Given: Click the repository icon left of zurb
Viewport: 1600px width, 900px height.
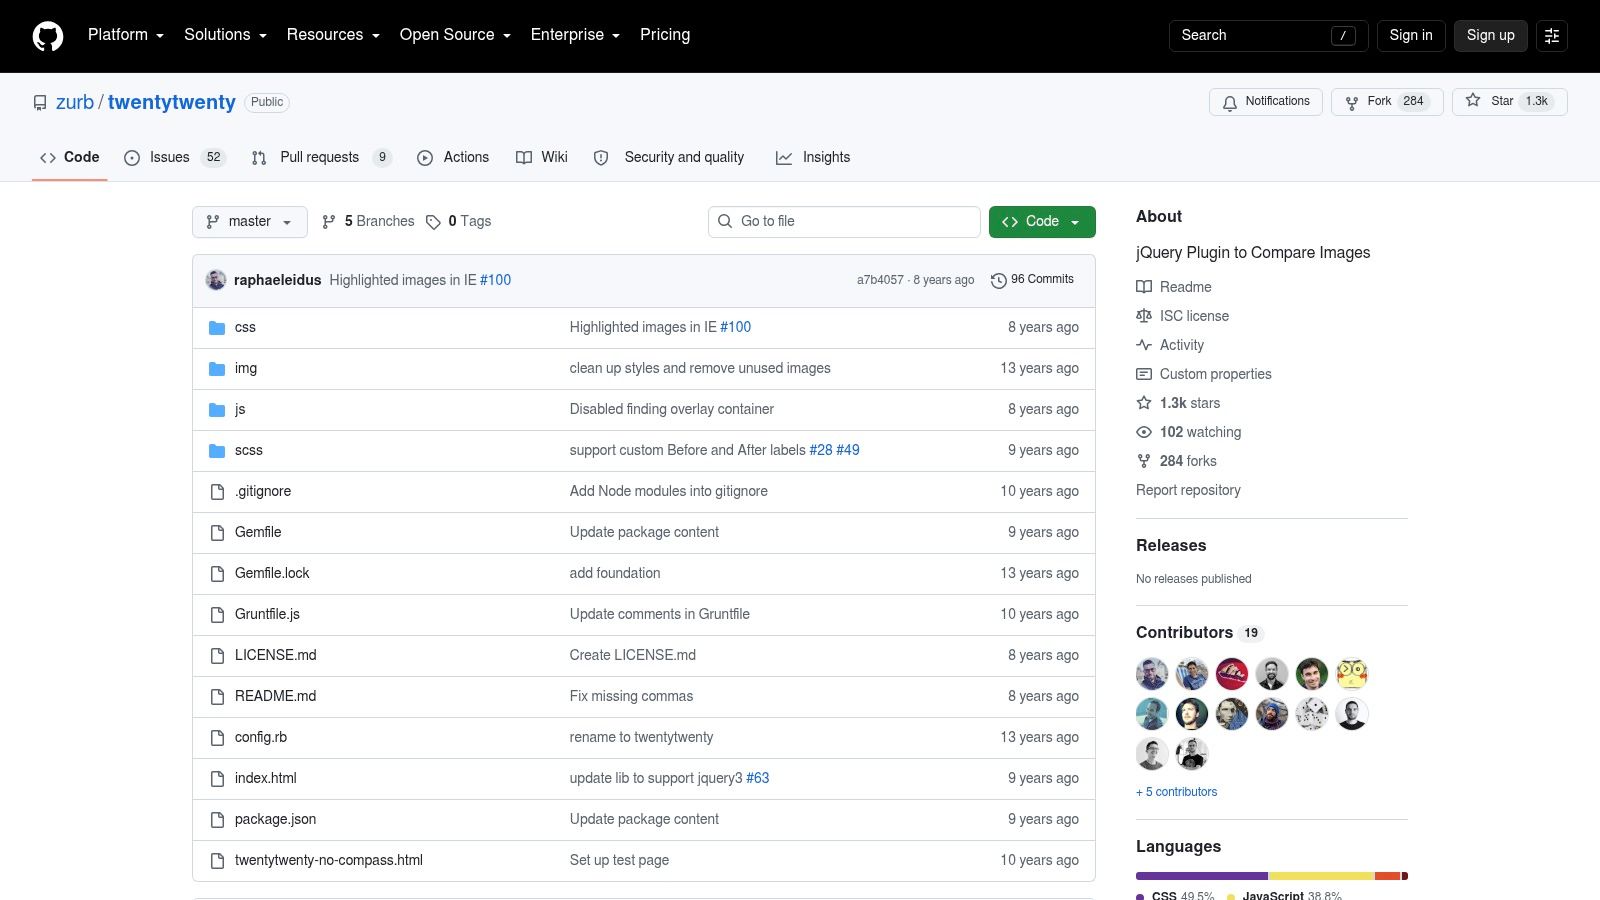Looking at the screenshot, I should click(x=40, y=103).
